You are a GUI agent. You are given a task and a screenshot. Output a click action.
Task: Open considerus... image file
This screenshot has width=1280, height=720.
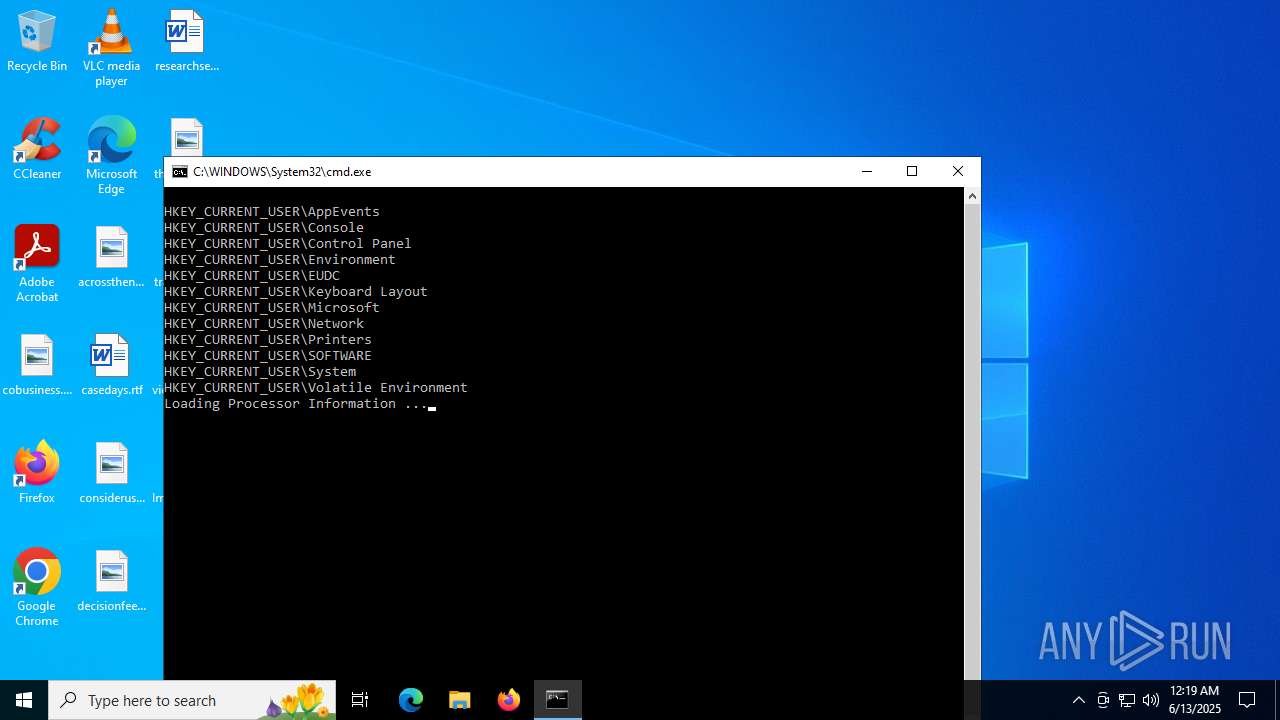[x=111, y=473]
